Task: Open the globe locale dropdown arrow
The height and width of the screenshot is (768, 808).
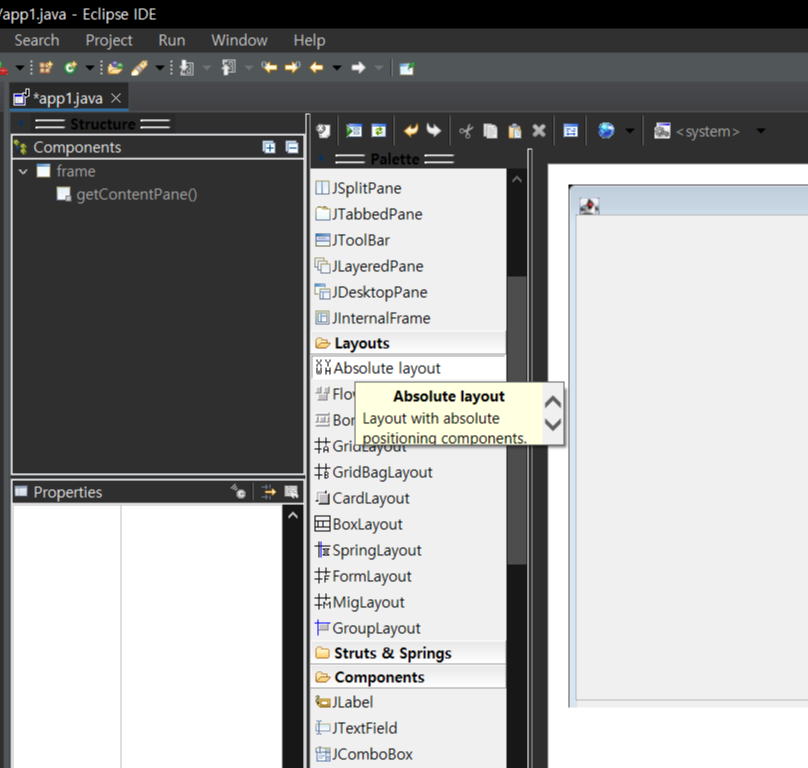Action: click(x=630, y=131)
